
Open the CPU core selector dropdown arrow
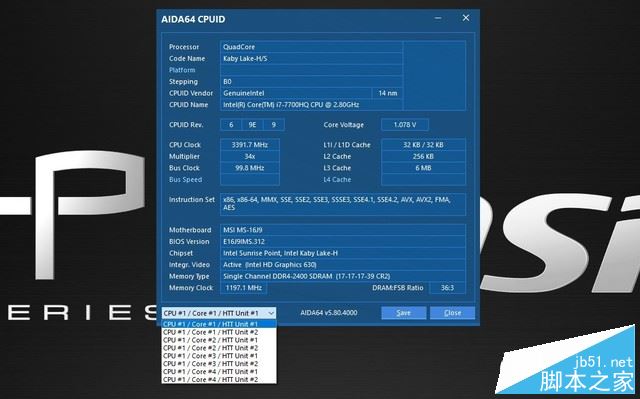(271, 313)
